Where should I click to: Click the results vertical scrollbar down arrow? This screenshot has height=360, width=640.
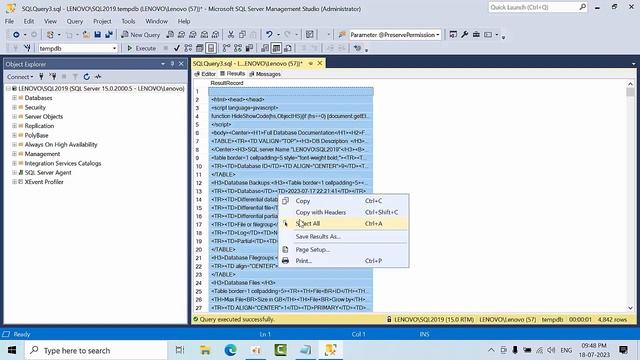[x=631, y=308]
